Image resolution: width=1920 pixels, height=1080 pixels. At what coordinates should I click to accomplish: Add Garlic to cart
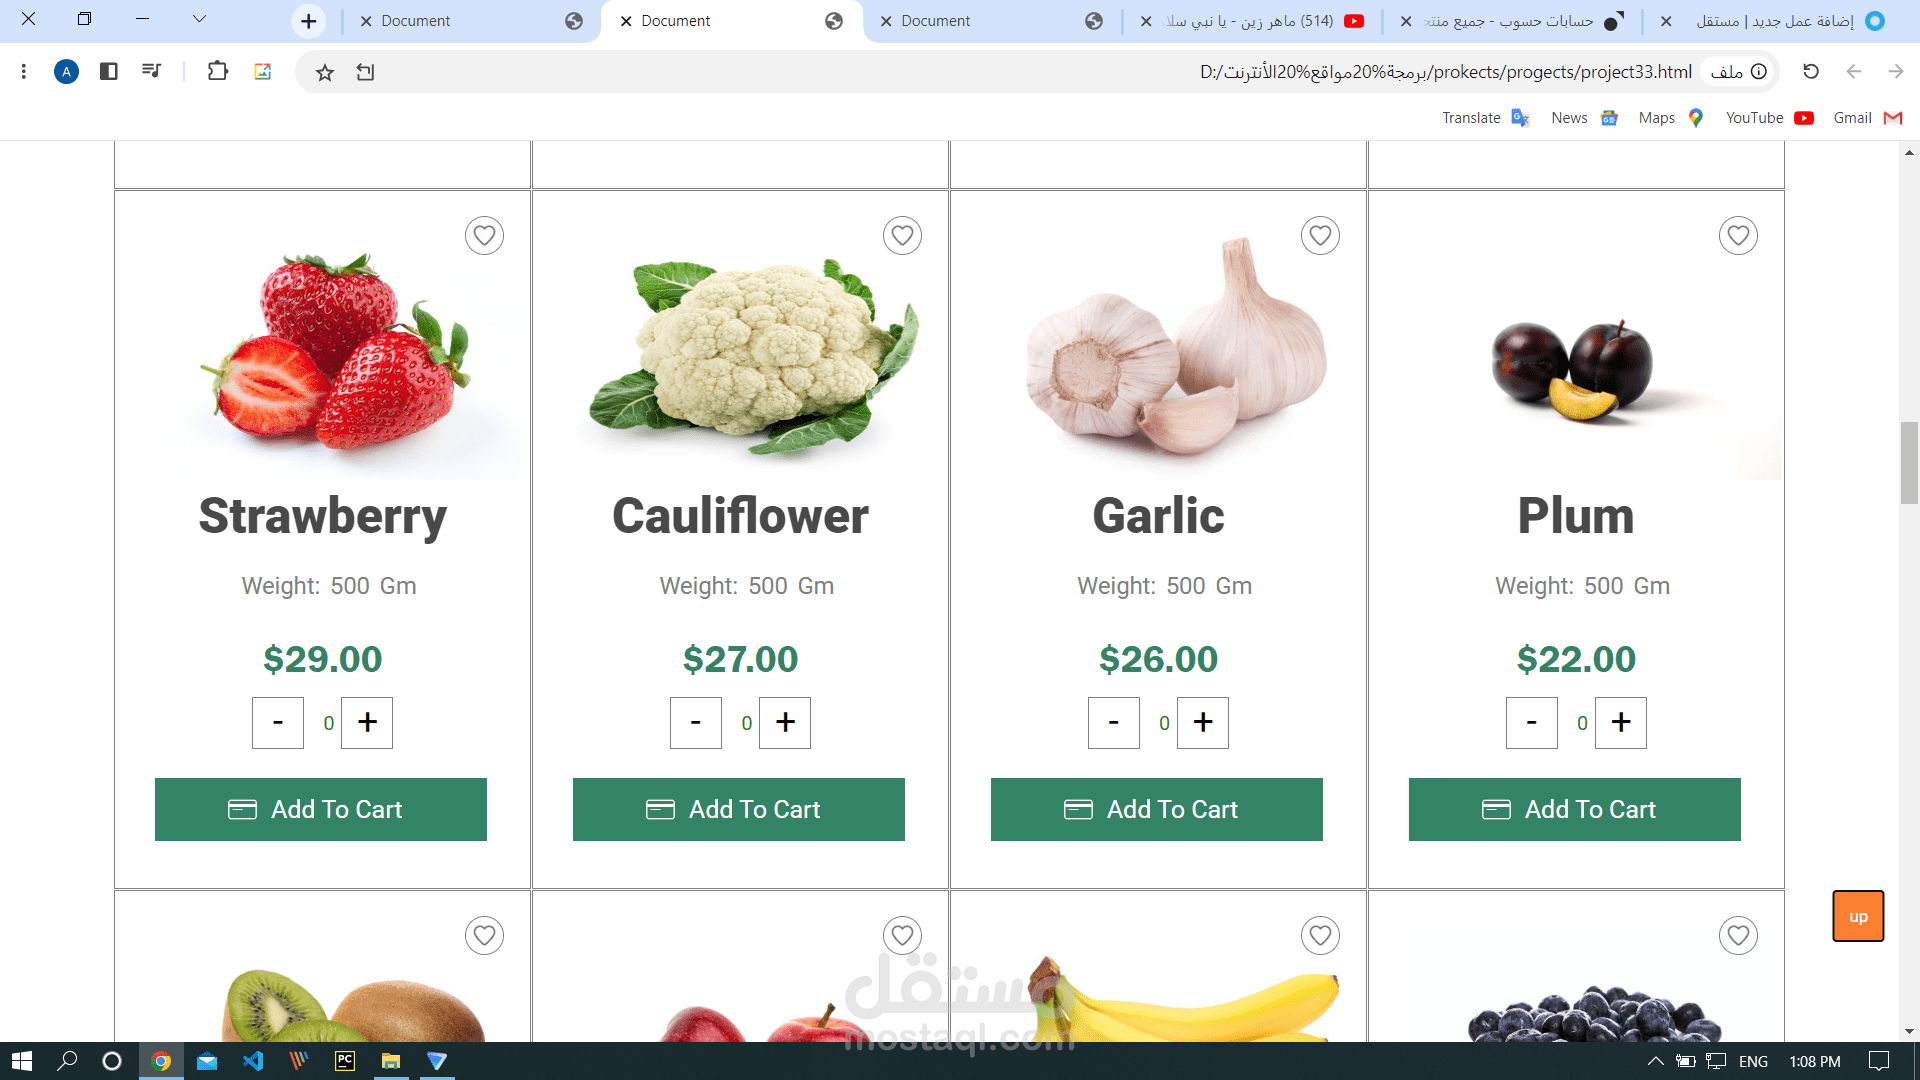(1156, 809)
